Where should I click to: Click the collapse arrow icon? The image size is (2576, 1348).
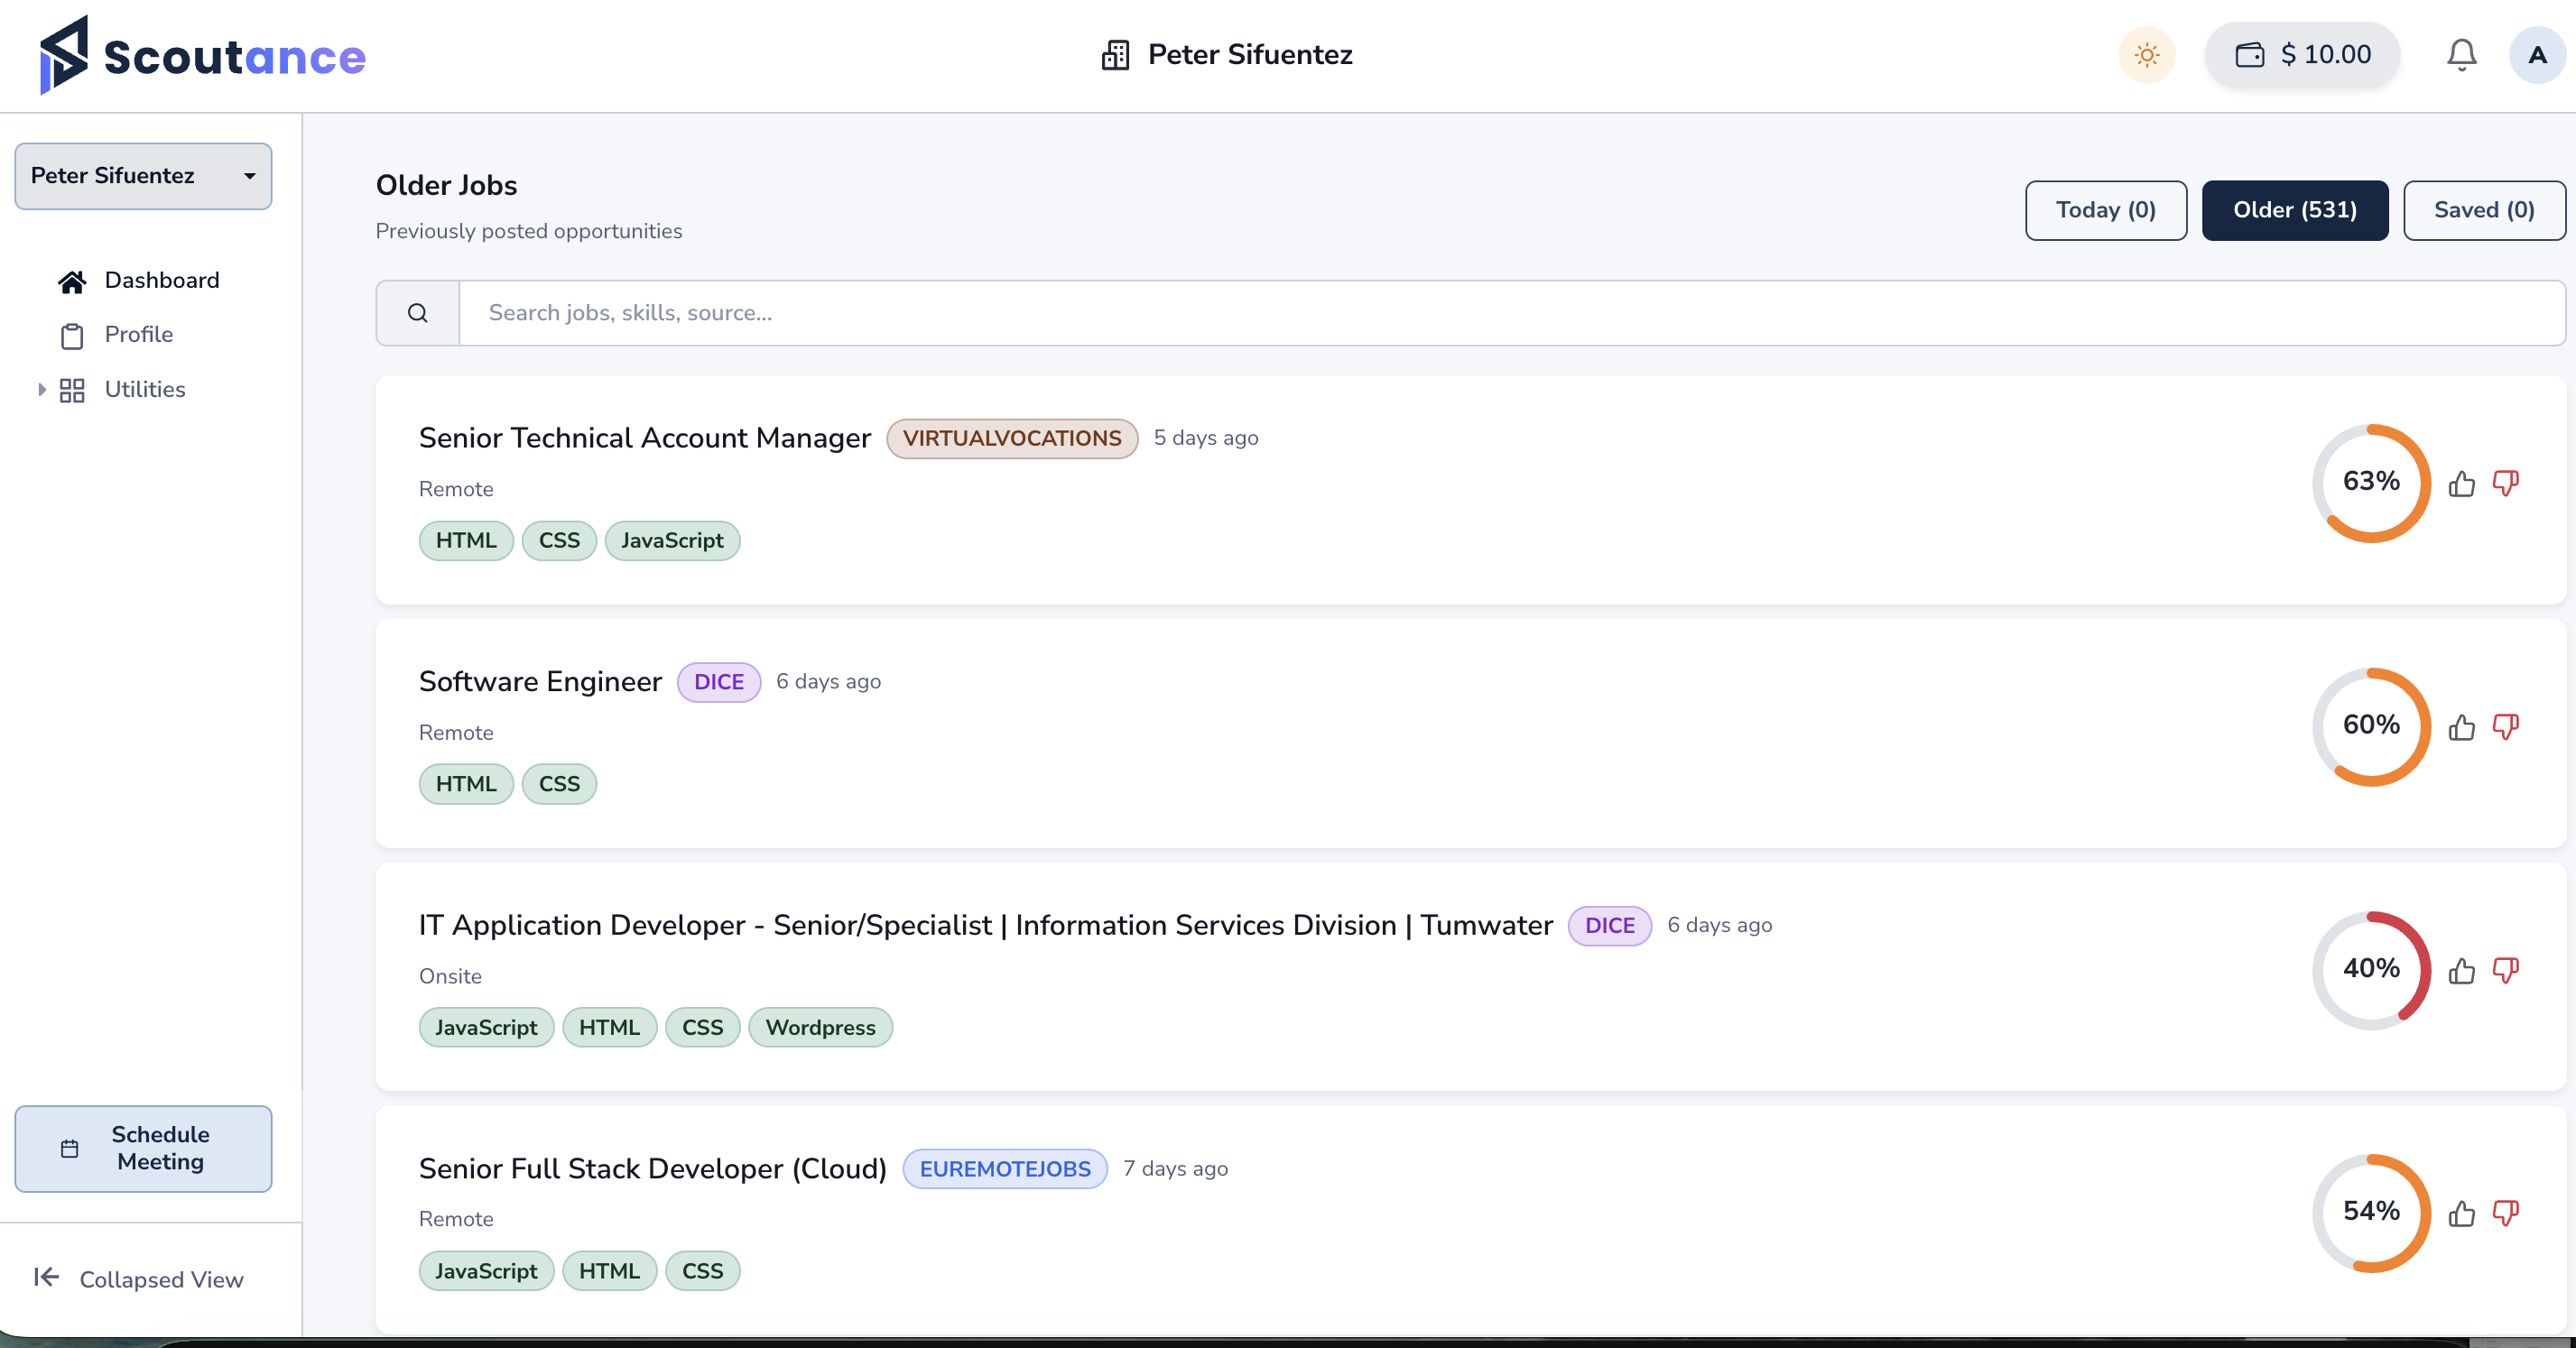[46, 1277]
